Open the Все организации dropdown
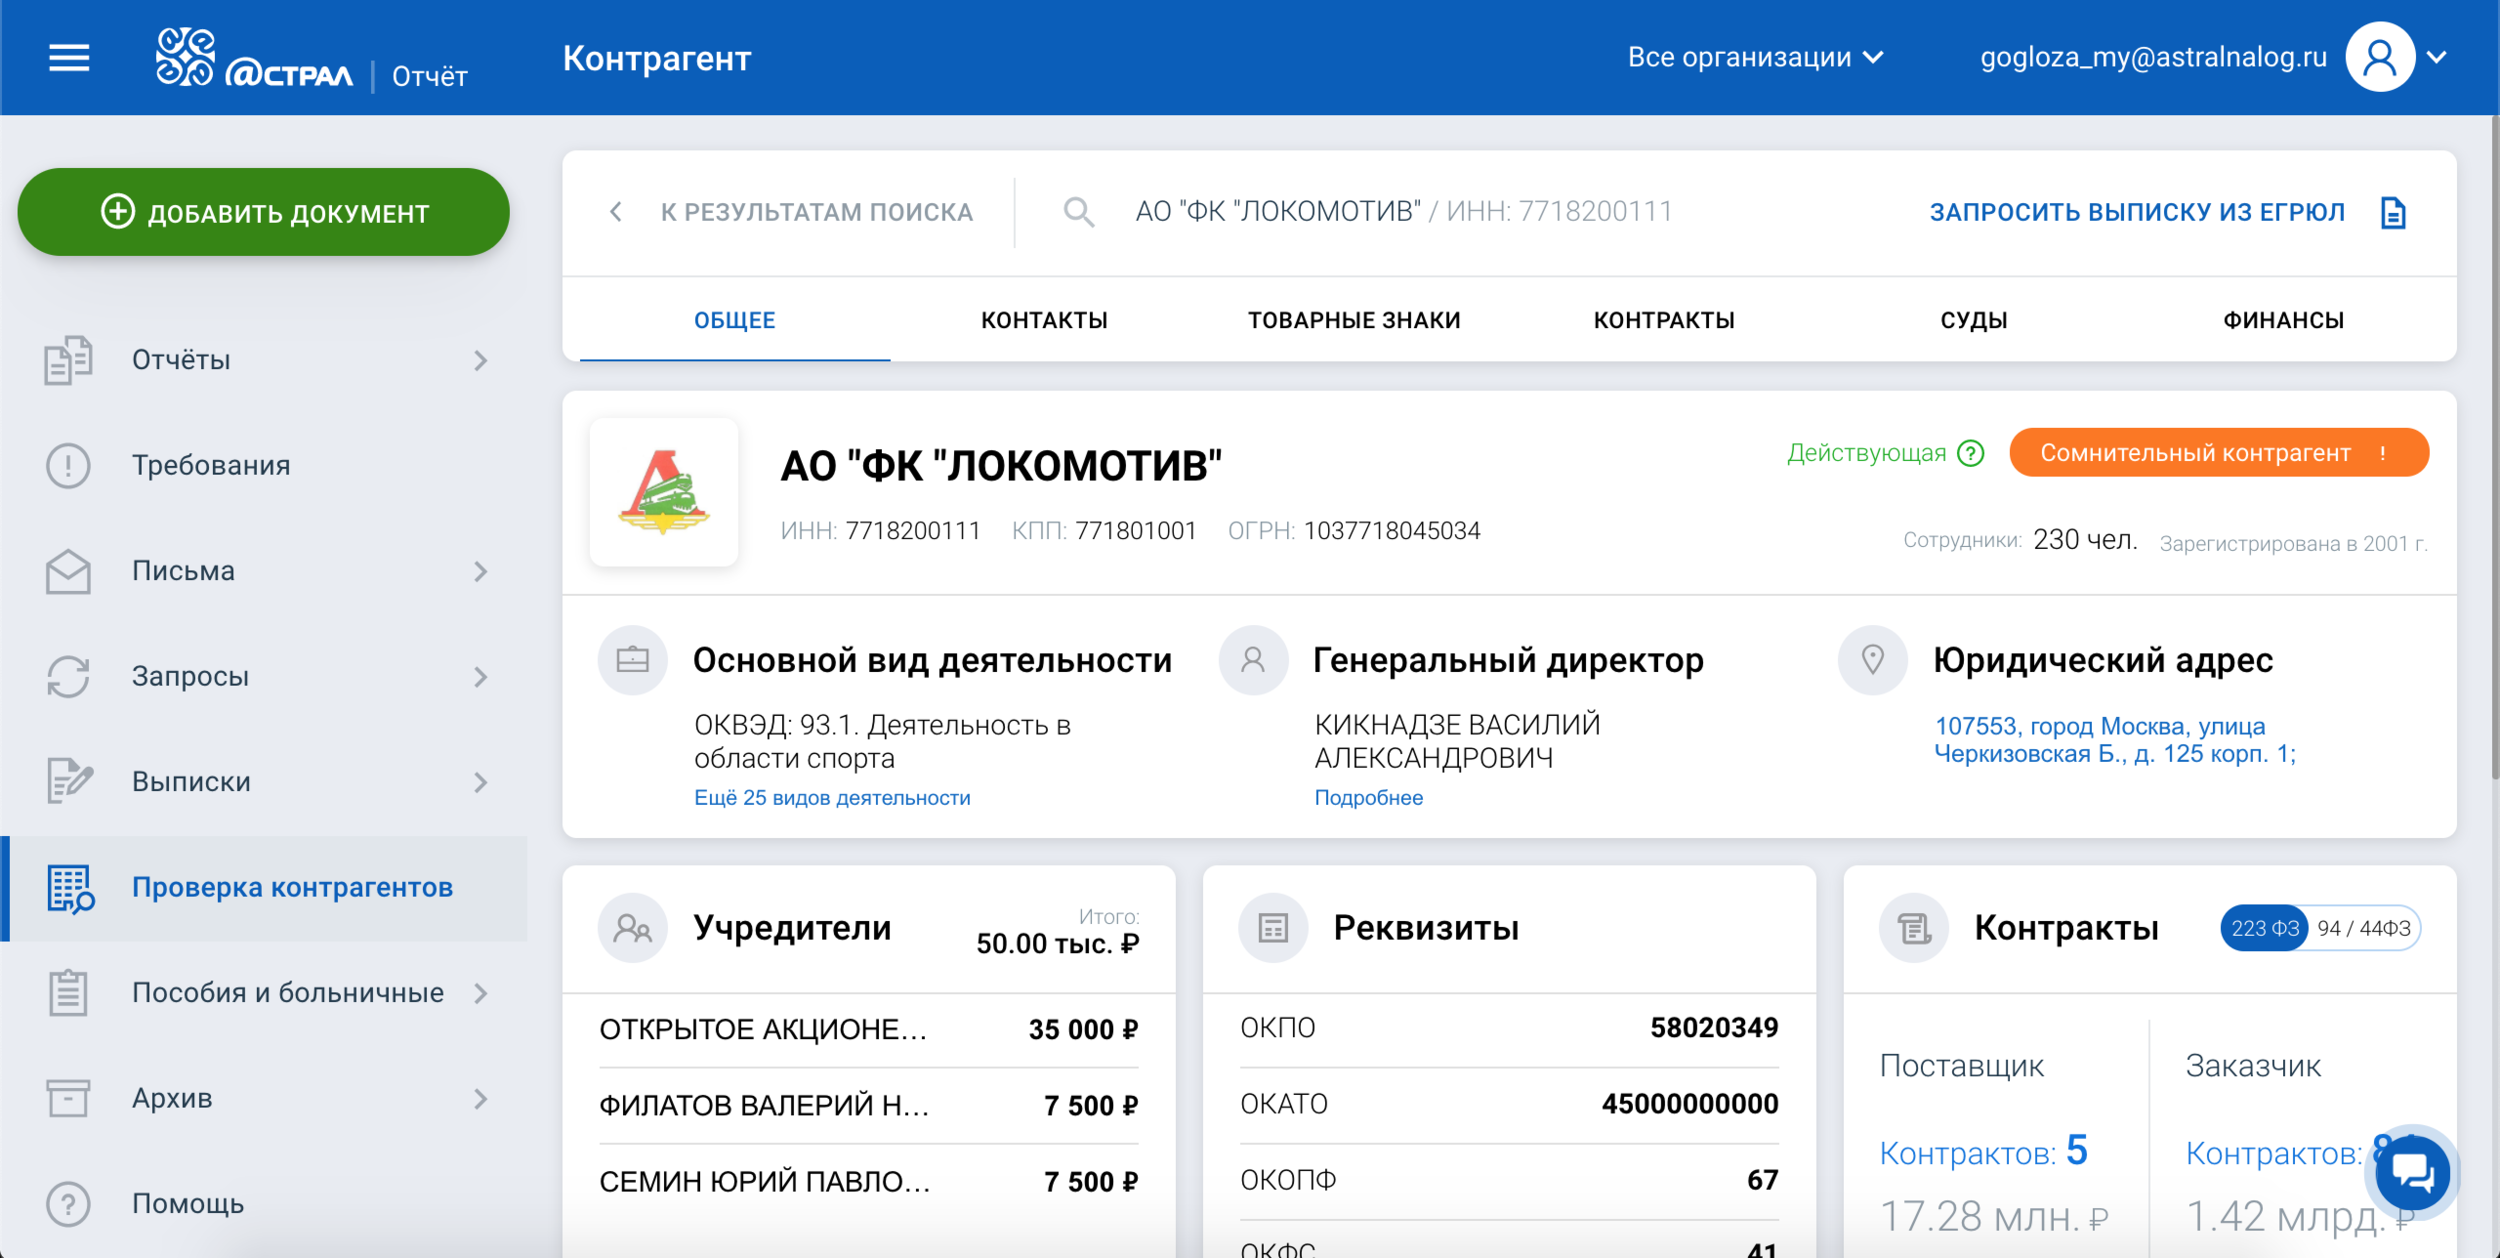The image size is (2500, 1258). click(1755, 58)
